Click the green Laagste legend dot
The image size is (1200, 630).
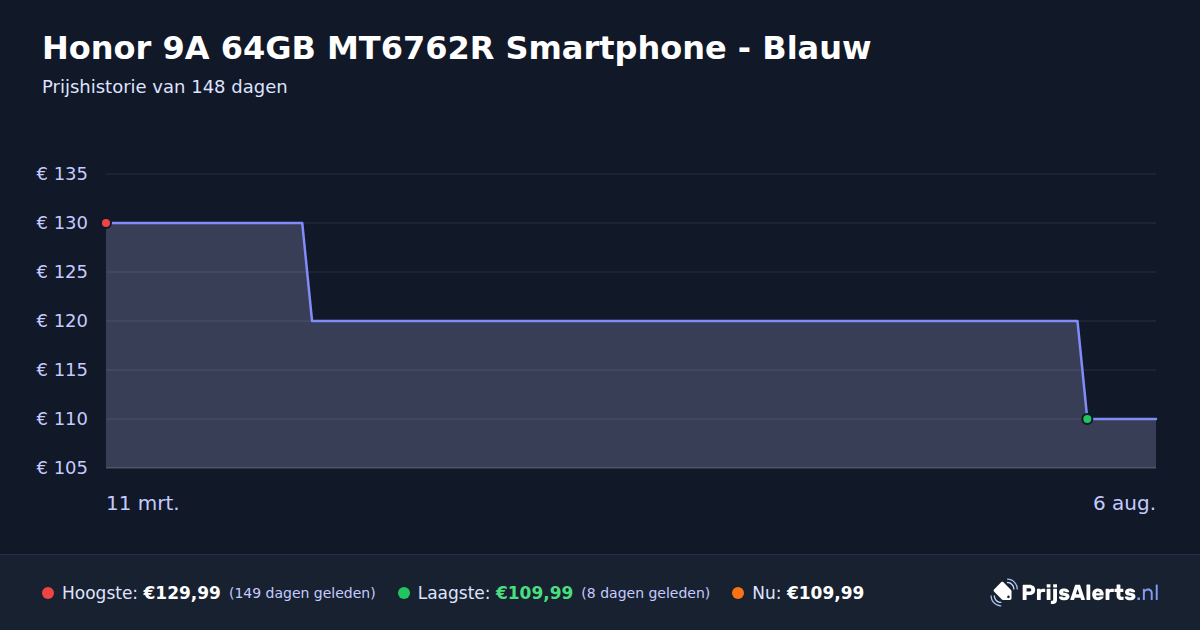[404, 593]
